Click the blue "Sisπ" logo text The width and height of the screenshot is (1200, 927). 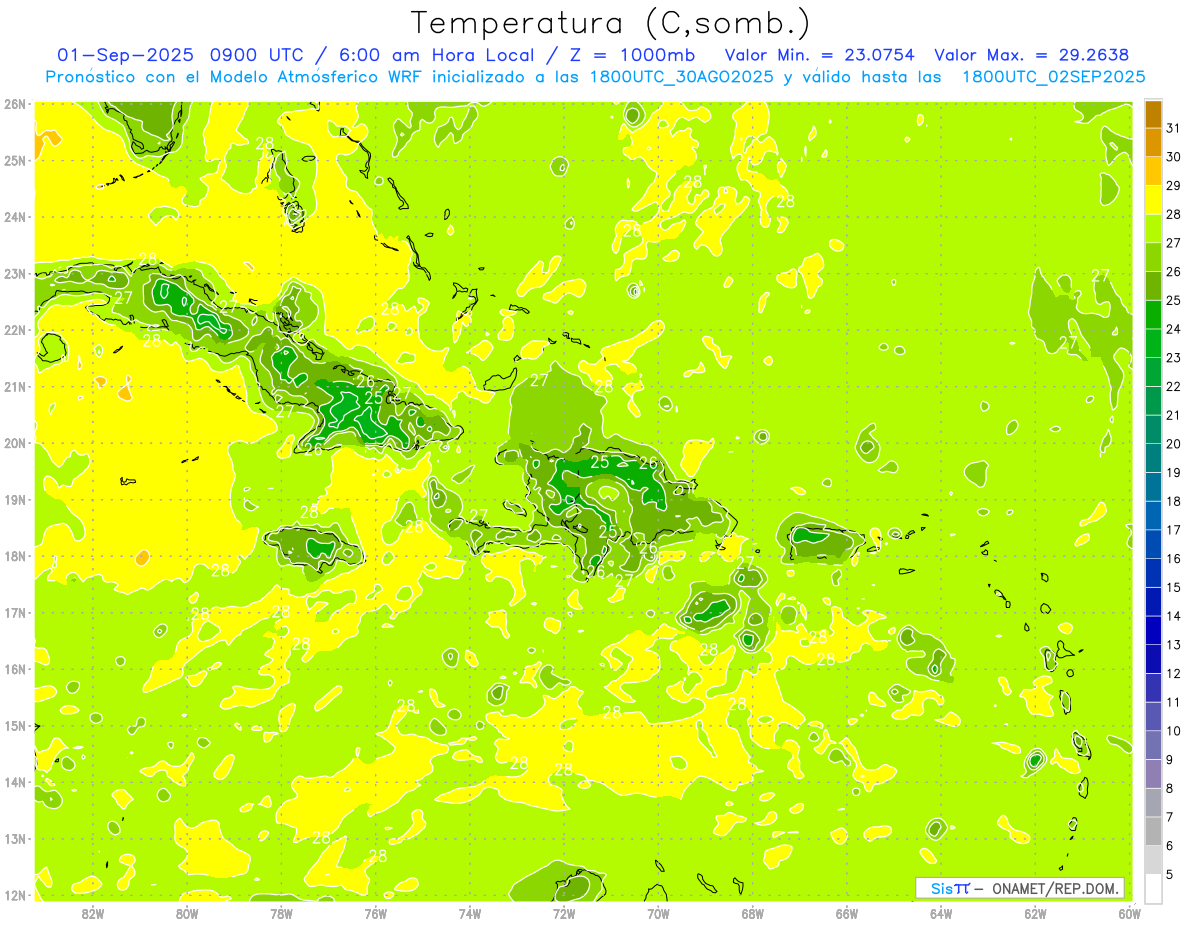(949, 888)
